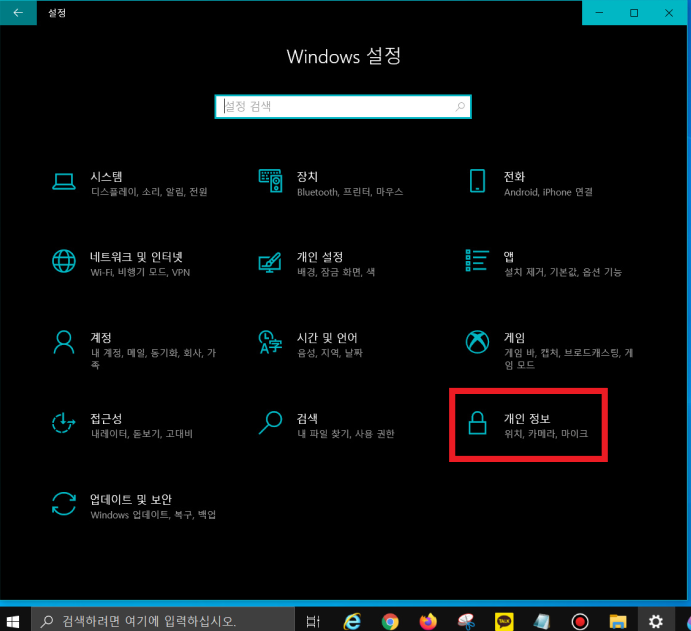Minimize the 설정 window

coord(599,13)
